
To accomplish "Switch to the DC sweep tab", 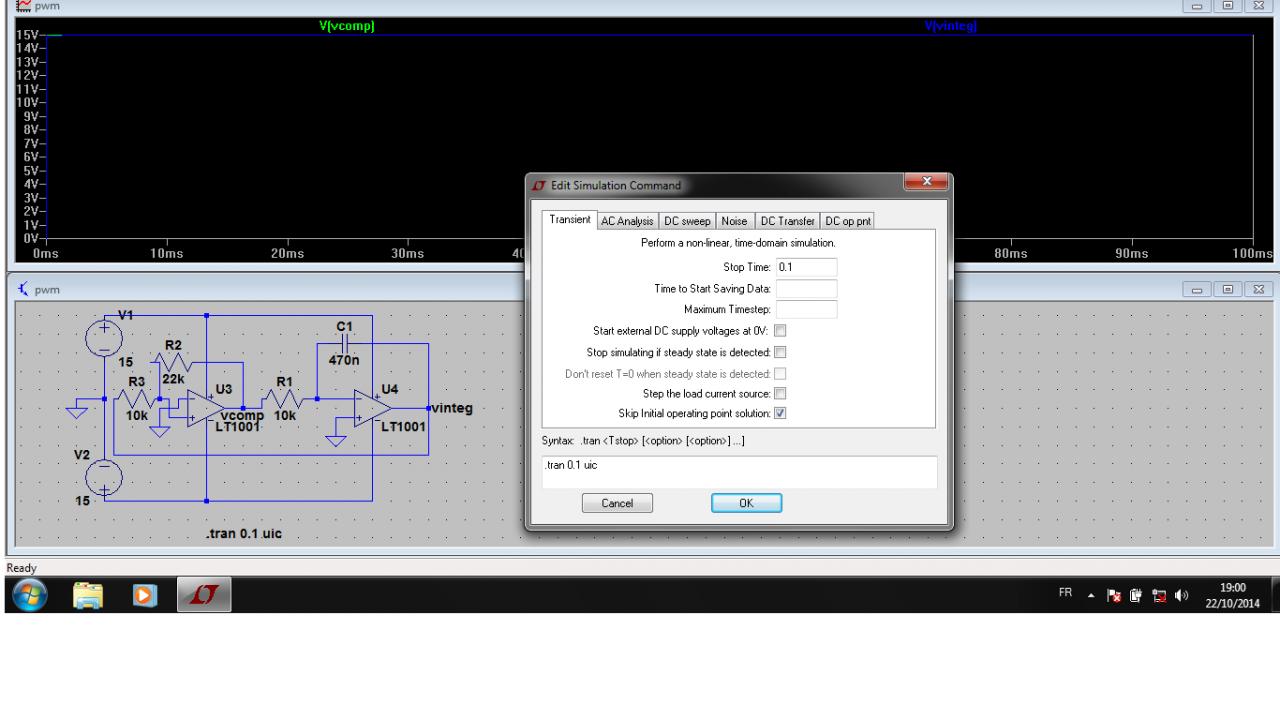I will [x=686, y=221].
